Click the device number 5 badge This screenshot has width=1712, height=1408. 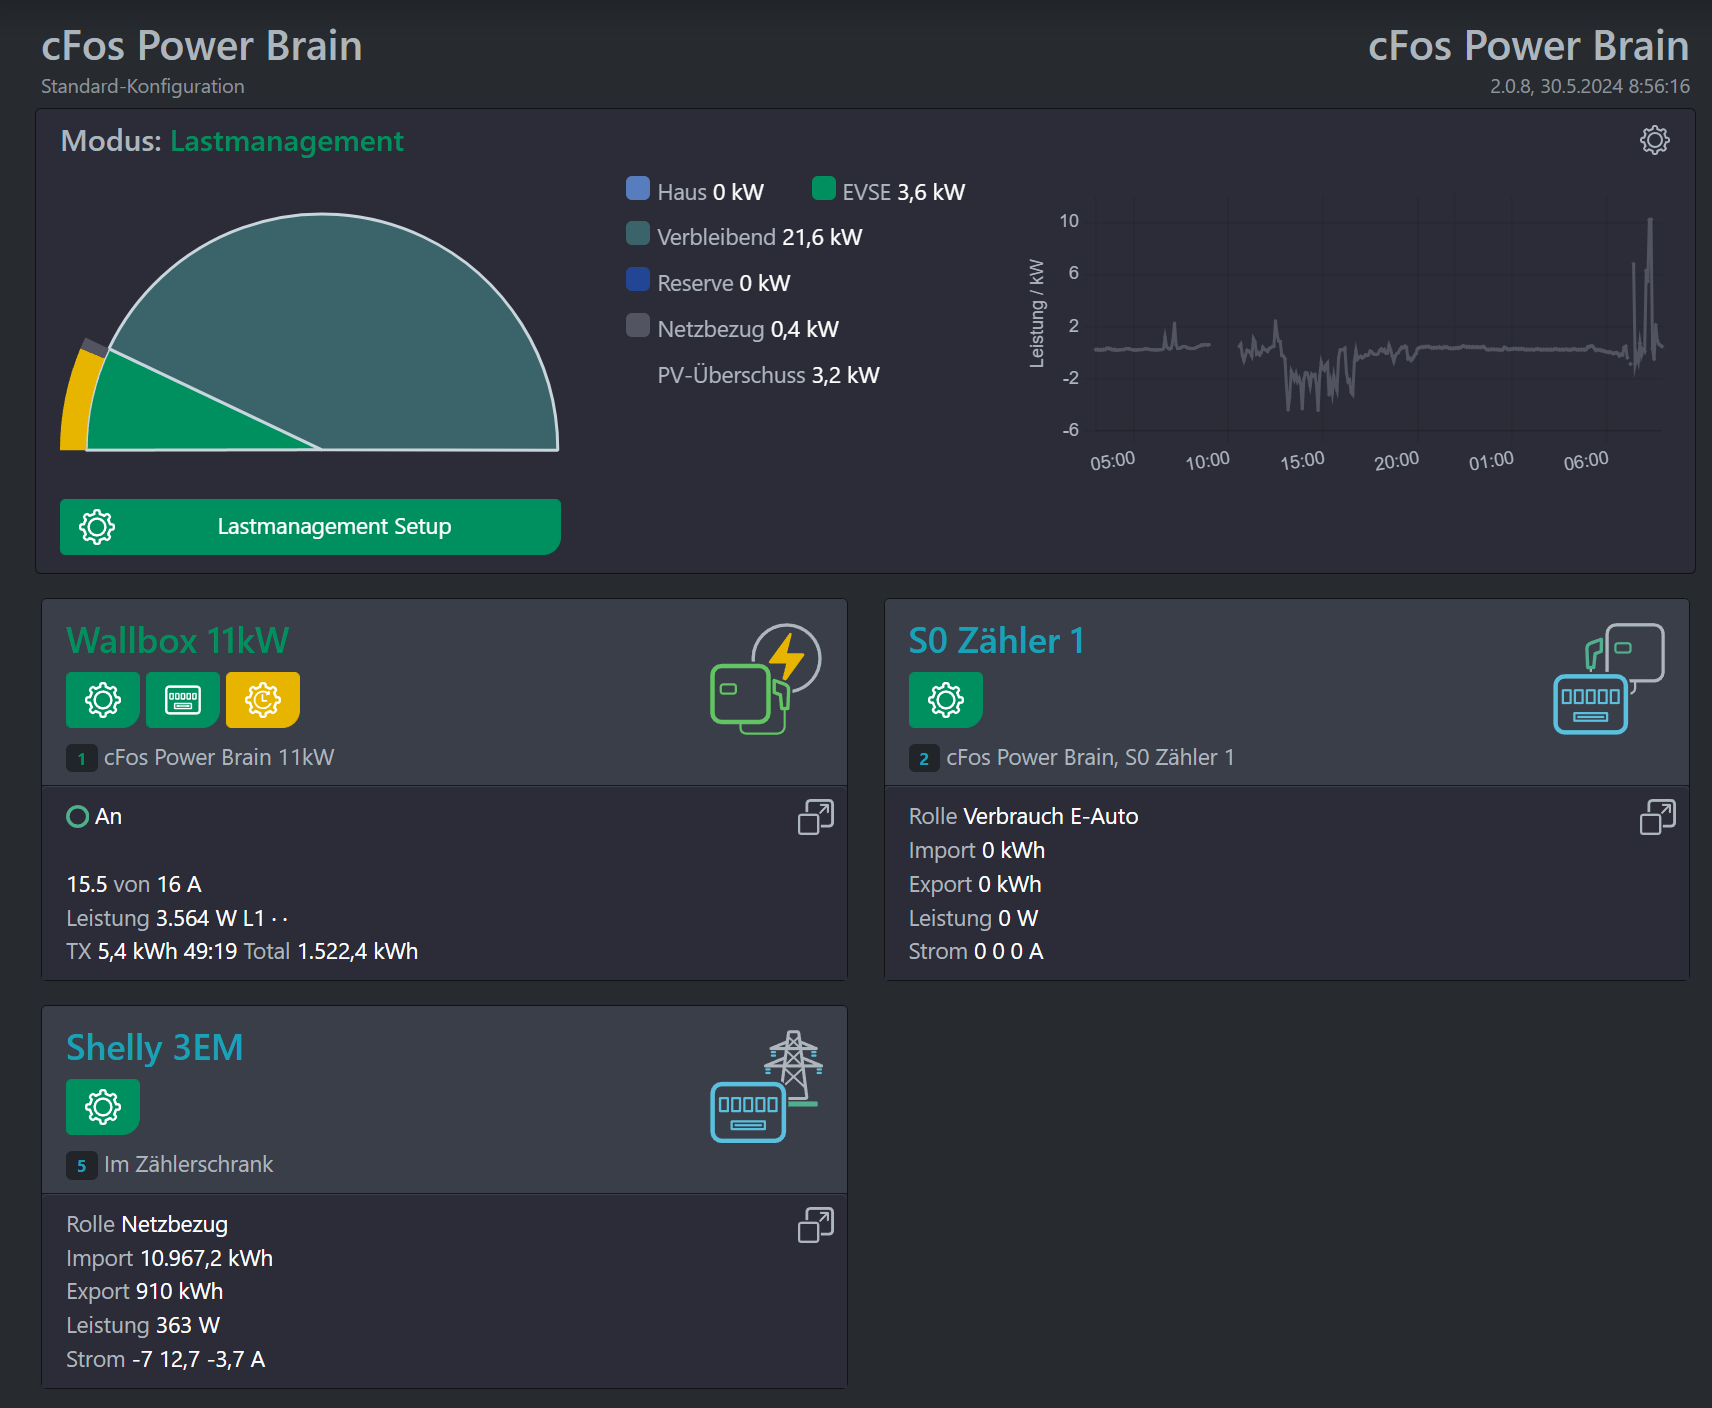82,1165
